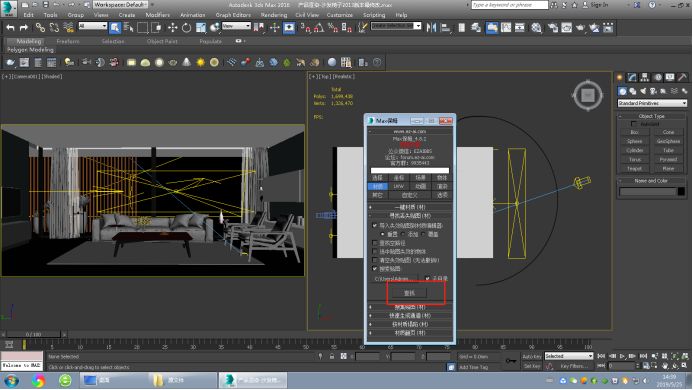Switch to the Object Paint ribbon tab
The width and height of the screenshot is (693, 390).
click(162, 41)
